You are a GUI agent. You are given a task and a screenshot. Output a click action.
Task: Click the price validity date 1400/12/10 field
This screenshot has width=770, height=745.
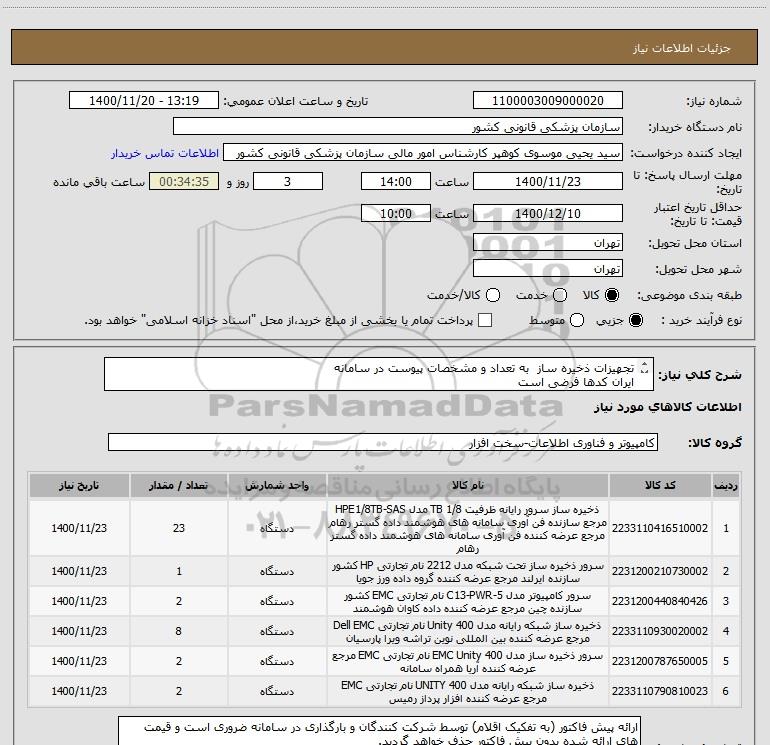click(548, 213)
